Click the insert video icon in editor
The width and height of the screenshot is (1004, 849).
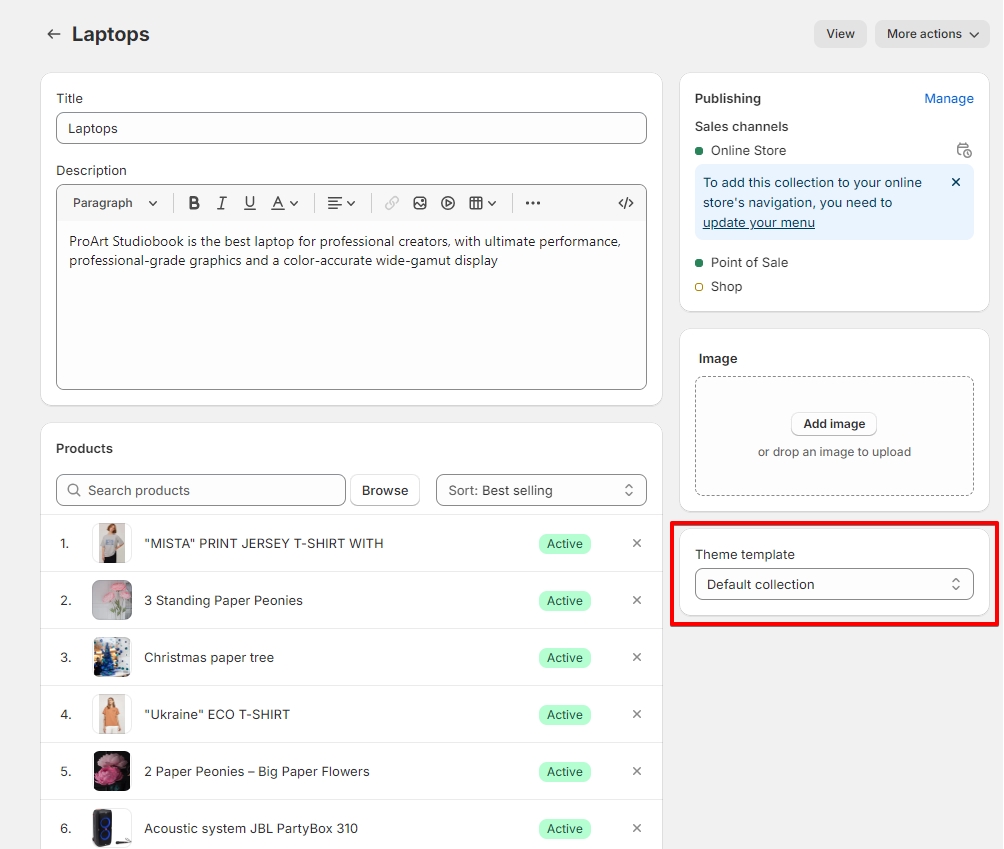[x=448, y=203]
